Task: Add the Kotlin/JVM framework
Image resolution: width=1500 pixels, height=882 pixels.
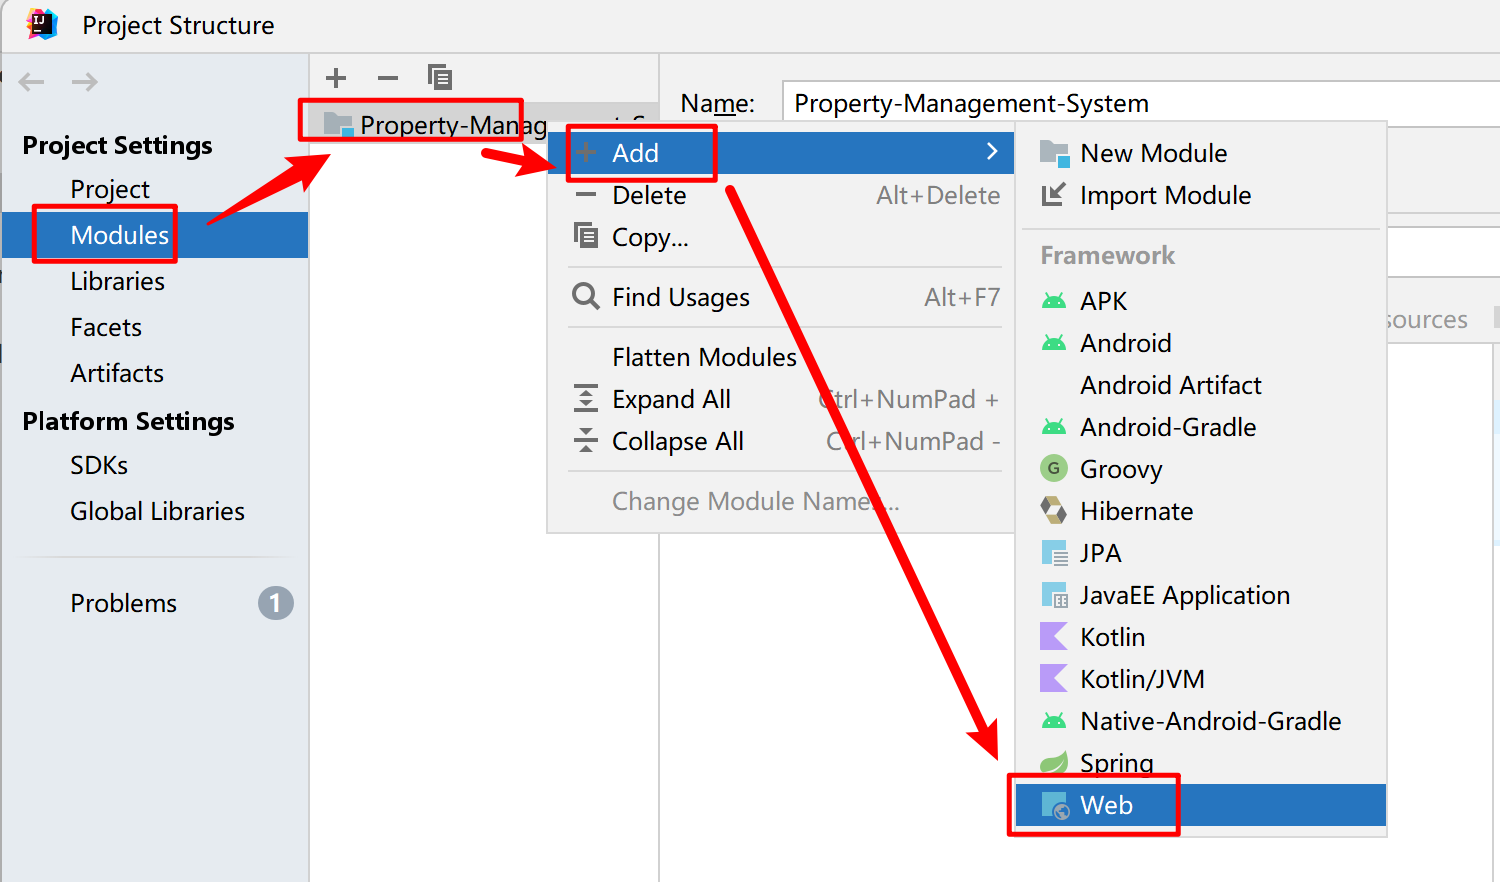Action: pos(1200,679)
